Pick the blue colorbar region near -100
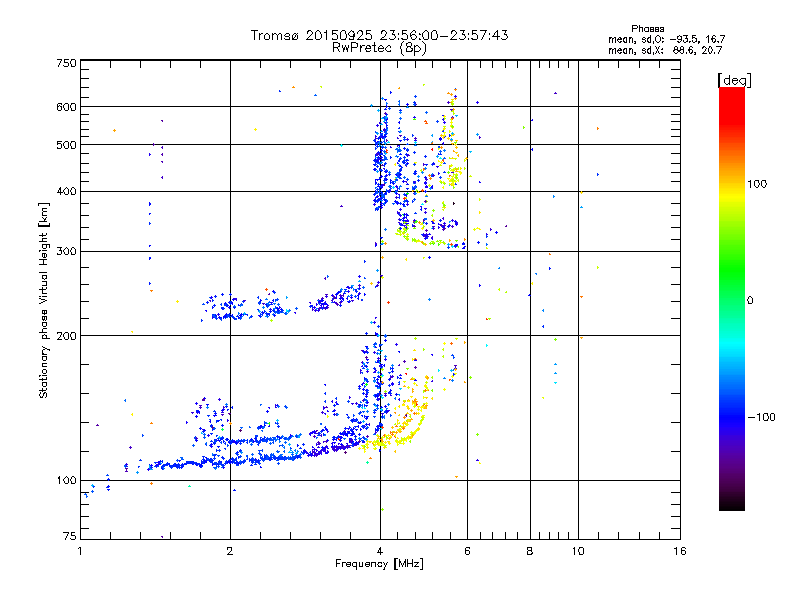 tap(732, 417)
